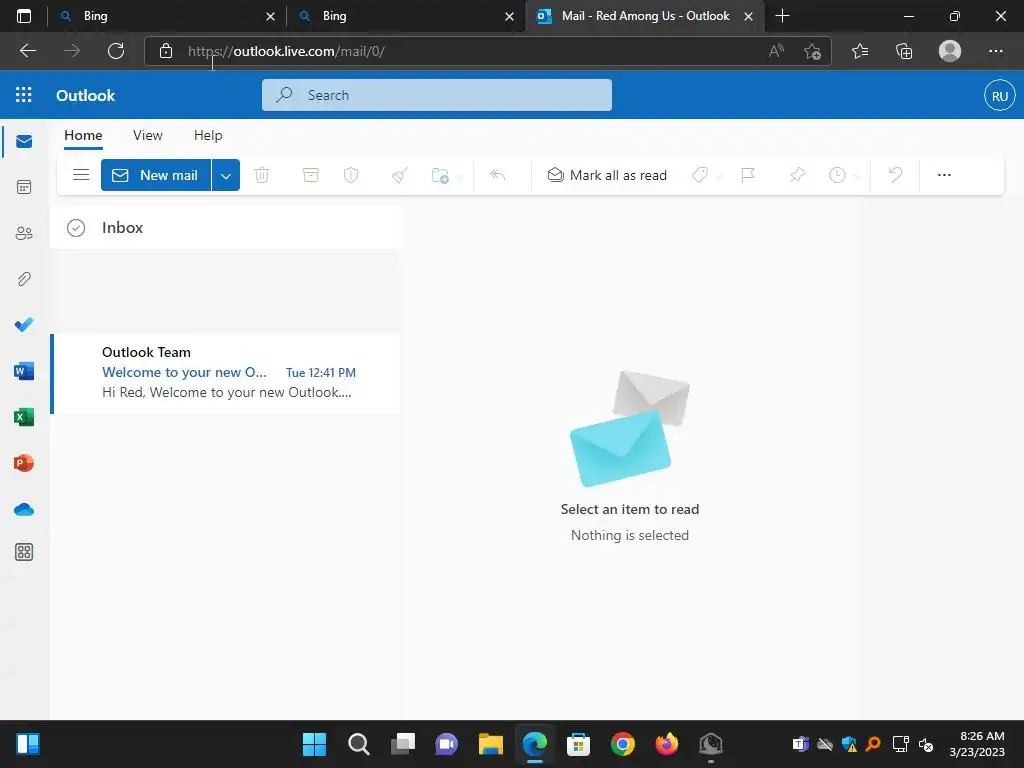1024x768 pixels.
Task: Open To Do checkmark app in sidebar
Action: coord(24,325)
